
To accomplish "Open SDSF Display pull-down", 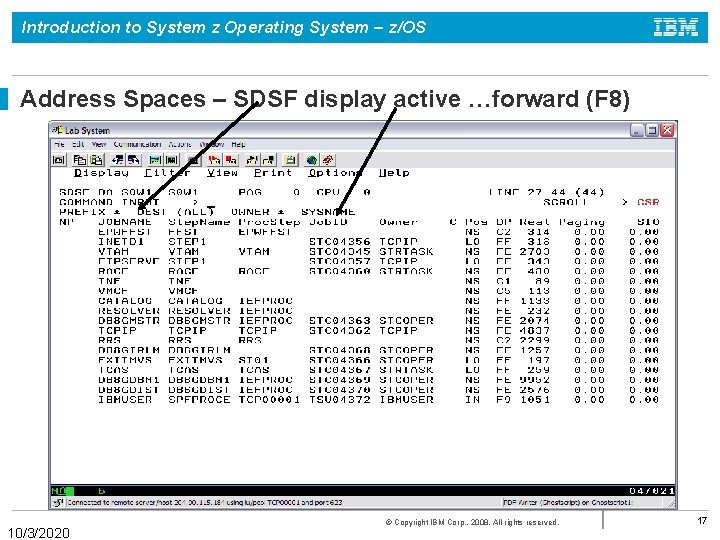I will [101, 173].
